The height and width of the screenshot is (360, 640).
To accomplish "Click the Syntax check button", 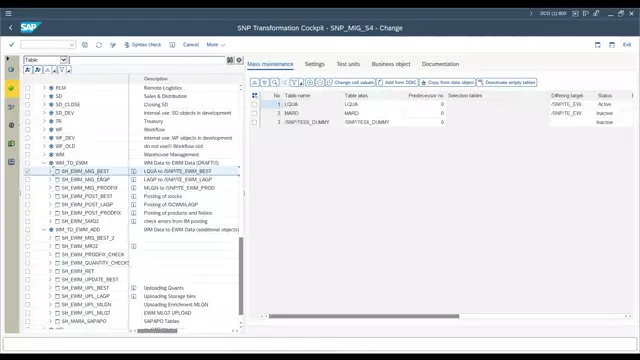I will click(143, 45).
